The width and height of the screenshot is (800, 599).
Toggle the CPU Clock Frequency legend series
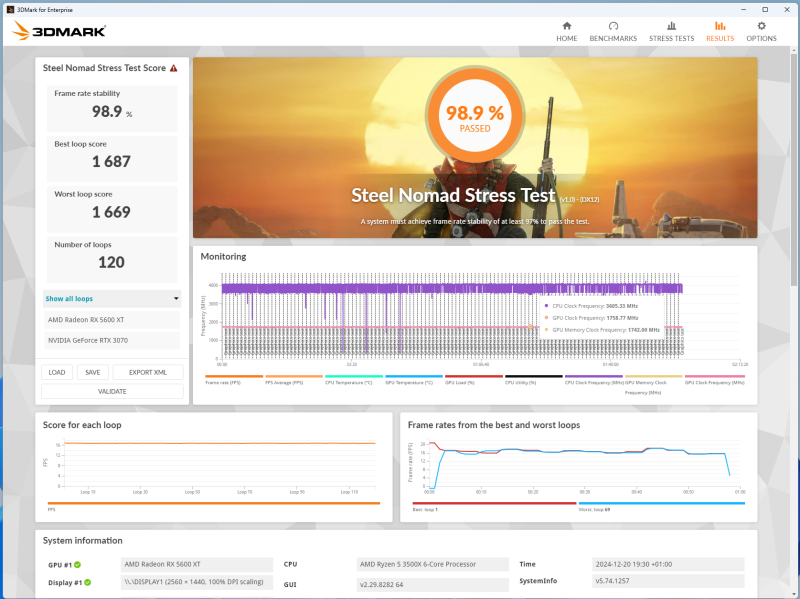coord(594,379)
